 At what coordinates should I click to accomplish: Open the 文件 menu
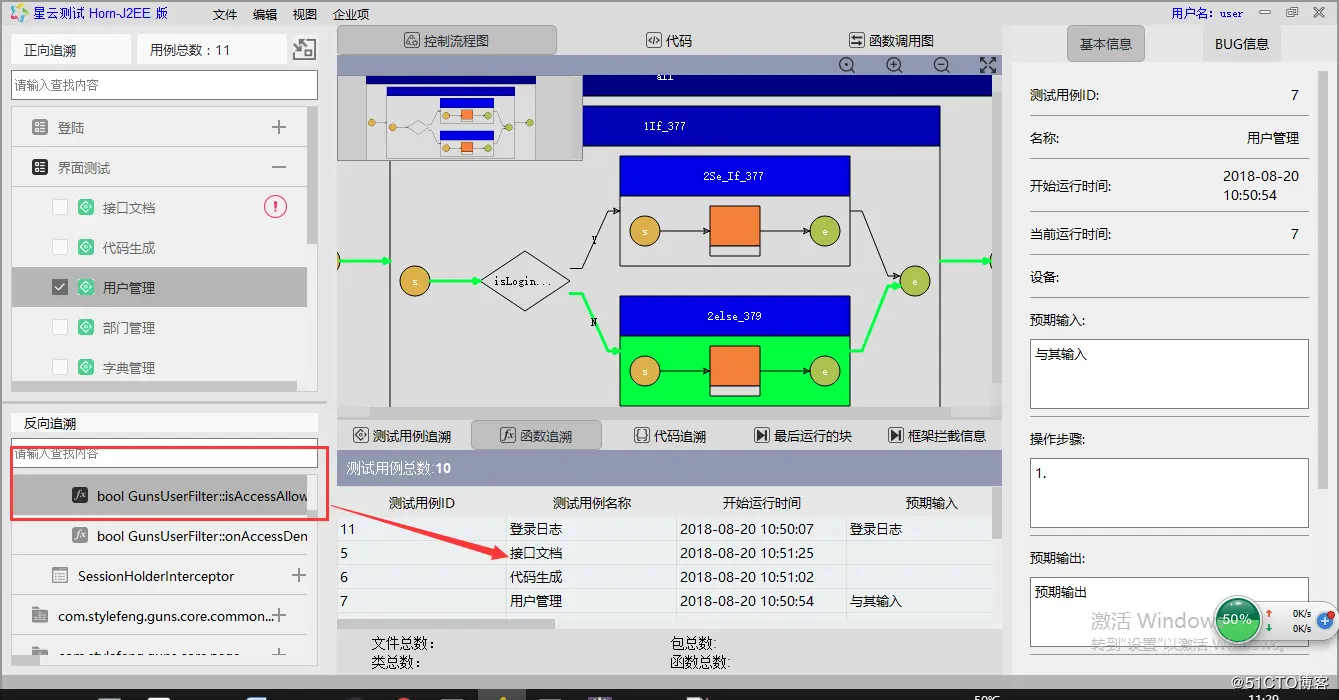tap(223, 13)
